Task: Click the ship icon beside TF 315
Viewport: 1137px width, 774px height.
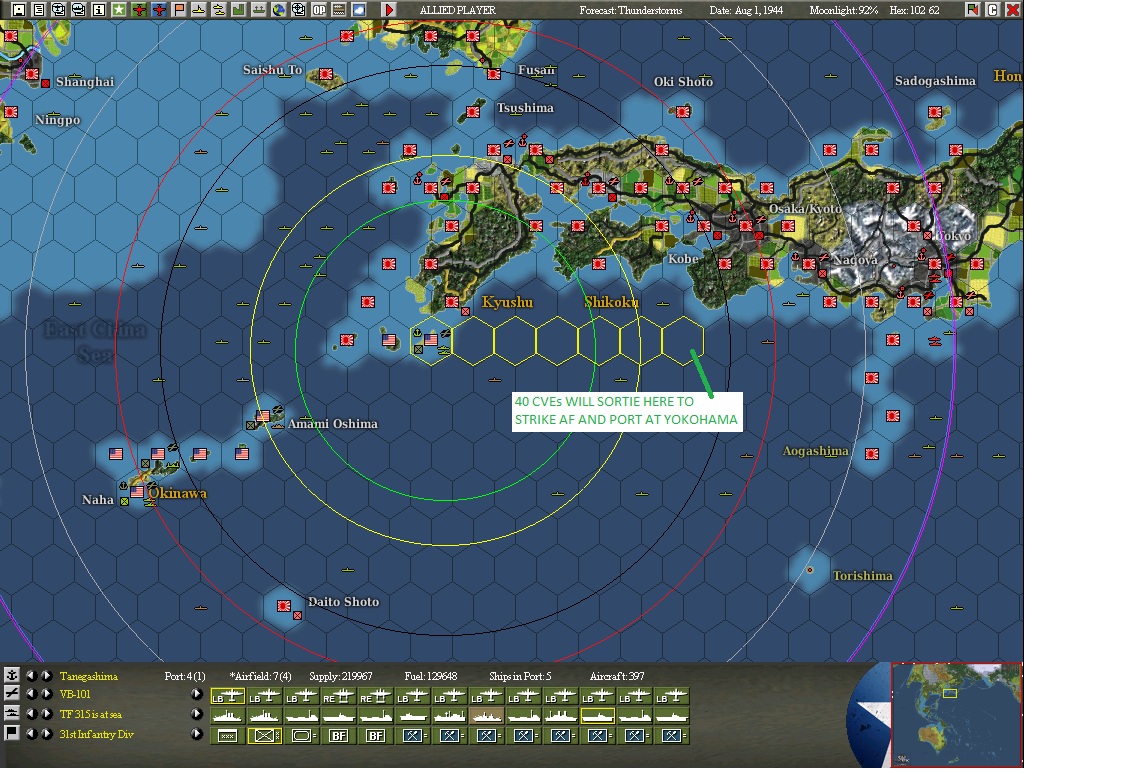Action: (x=12, y=714)
